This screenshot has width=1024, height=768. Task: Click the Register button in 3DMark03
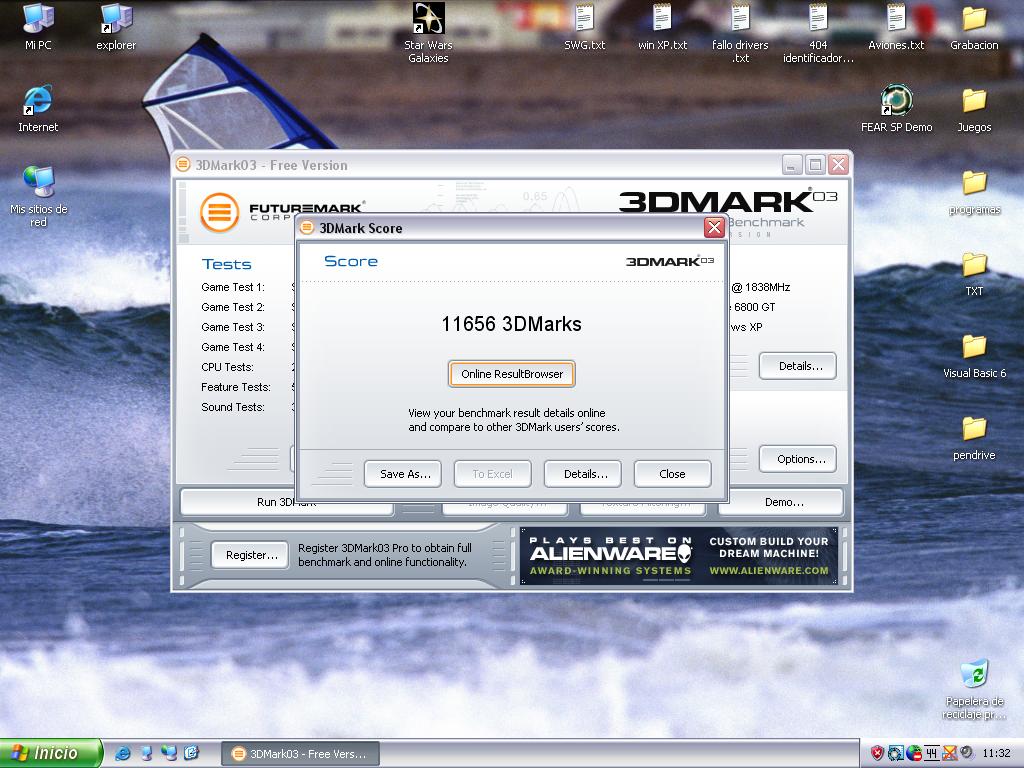pyautogui.click(x=250, y=555)
